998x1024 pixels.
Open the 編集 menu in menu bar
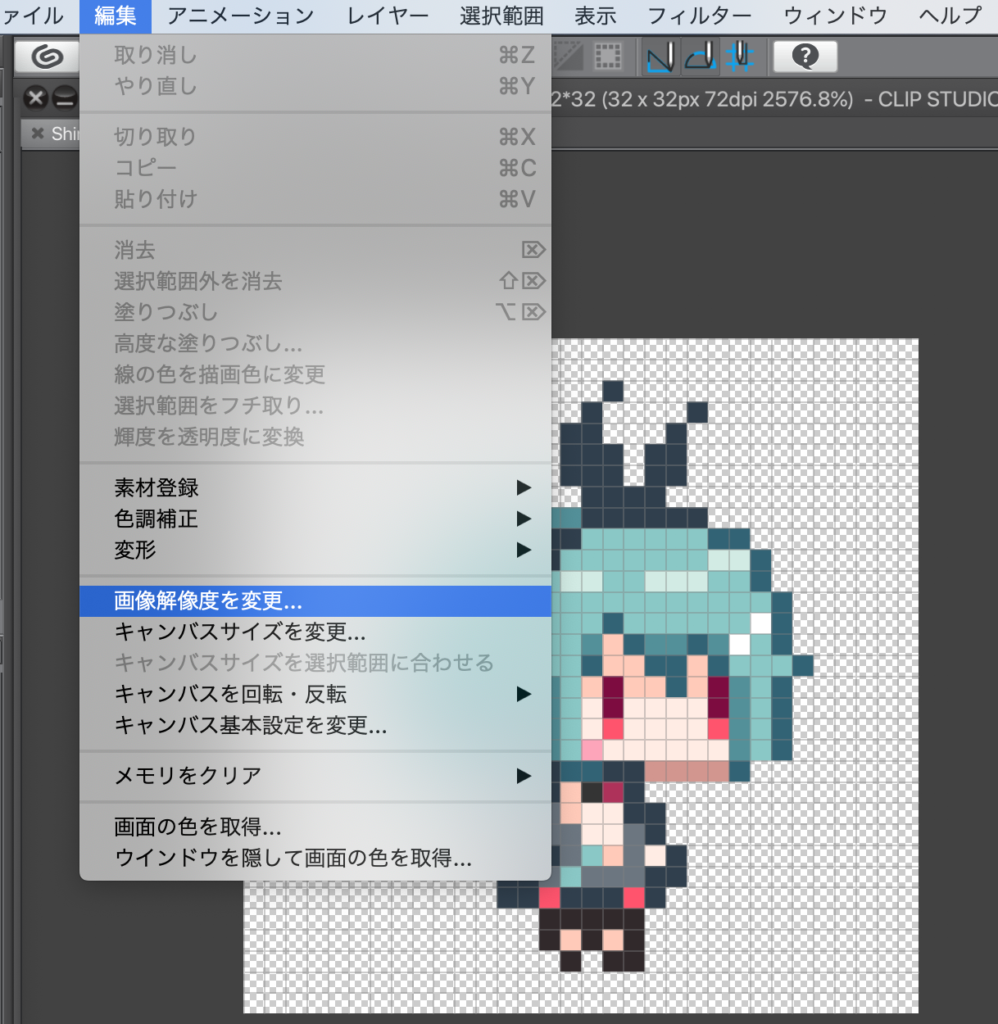(x=116, y=16)
